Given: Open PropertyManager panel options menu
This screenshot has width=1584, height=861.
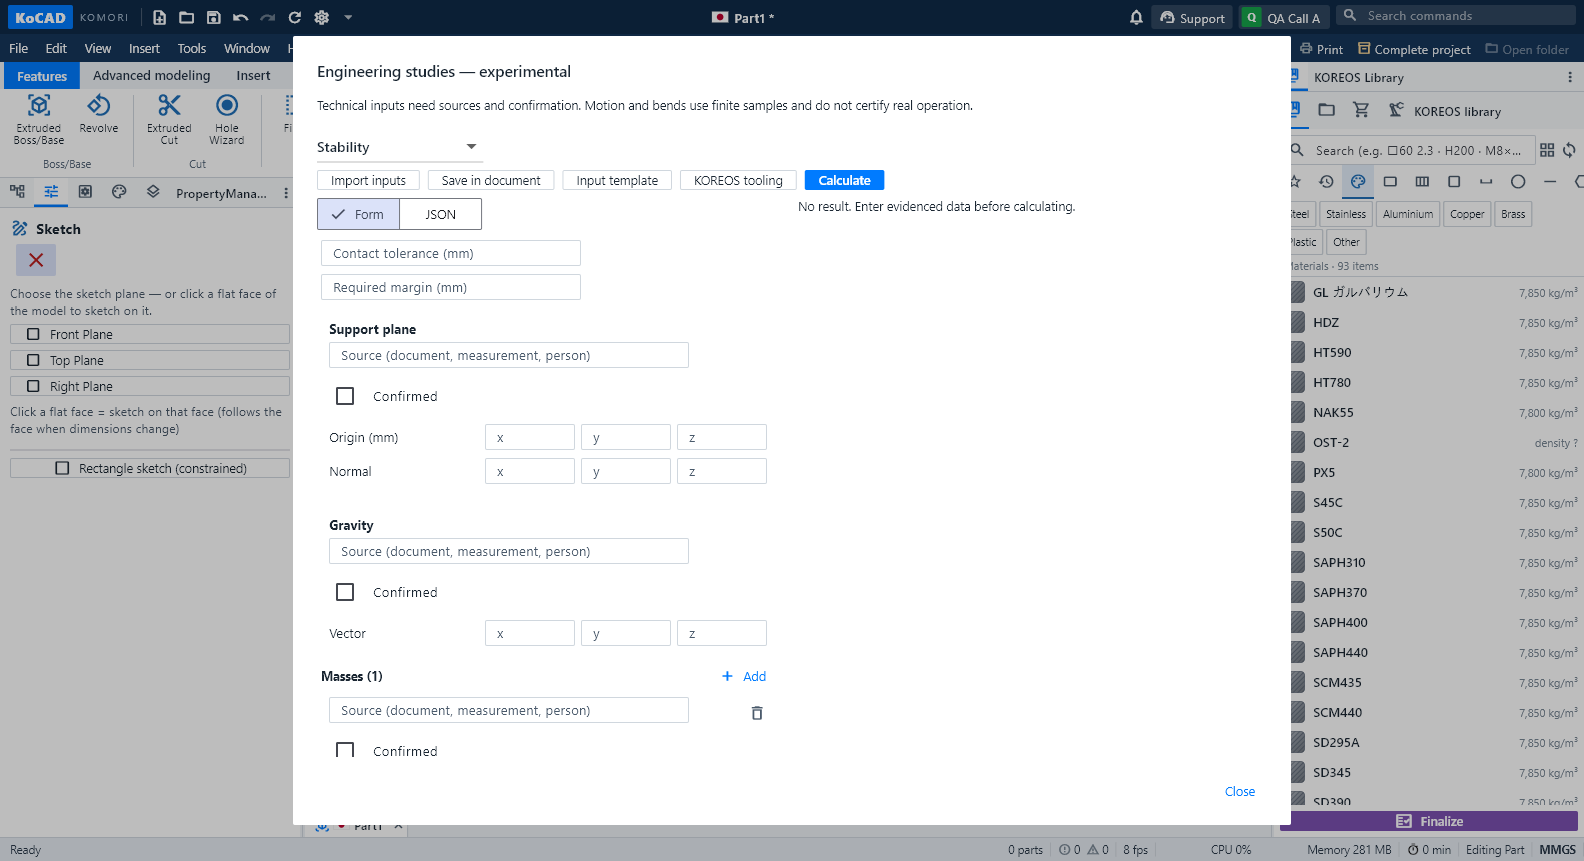Looking at the screenshot, I should [286, 193].
